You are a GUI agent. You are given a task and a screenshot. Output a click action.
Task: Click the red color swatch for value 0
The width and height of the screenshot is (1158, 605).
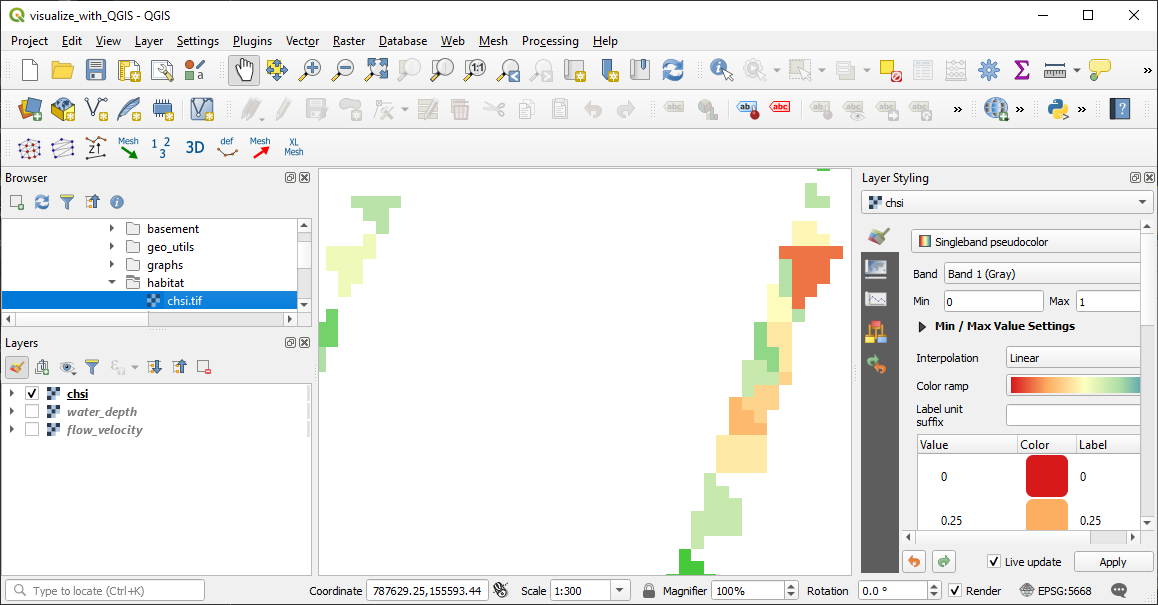pos(1046,477)
